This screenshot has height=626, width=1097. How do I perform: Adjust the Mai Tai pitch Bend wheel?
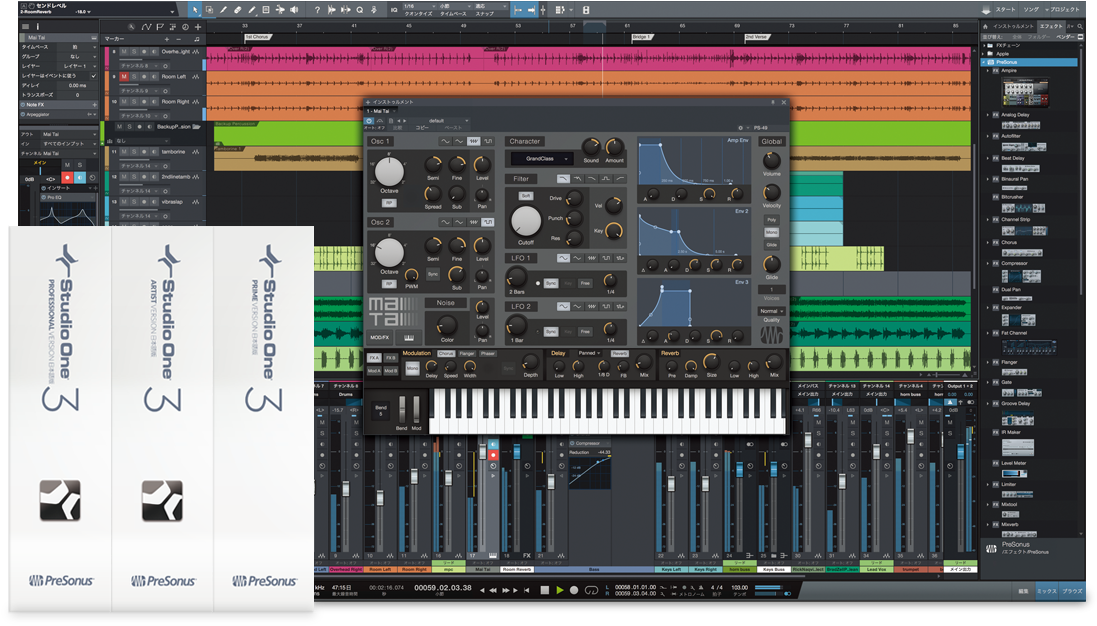[402, 409]
